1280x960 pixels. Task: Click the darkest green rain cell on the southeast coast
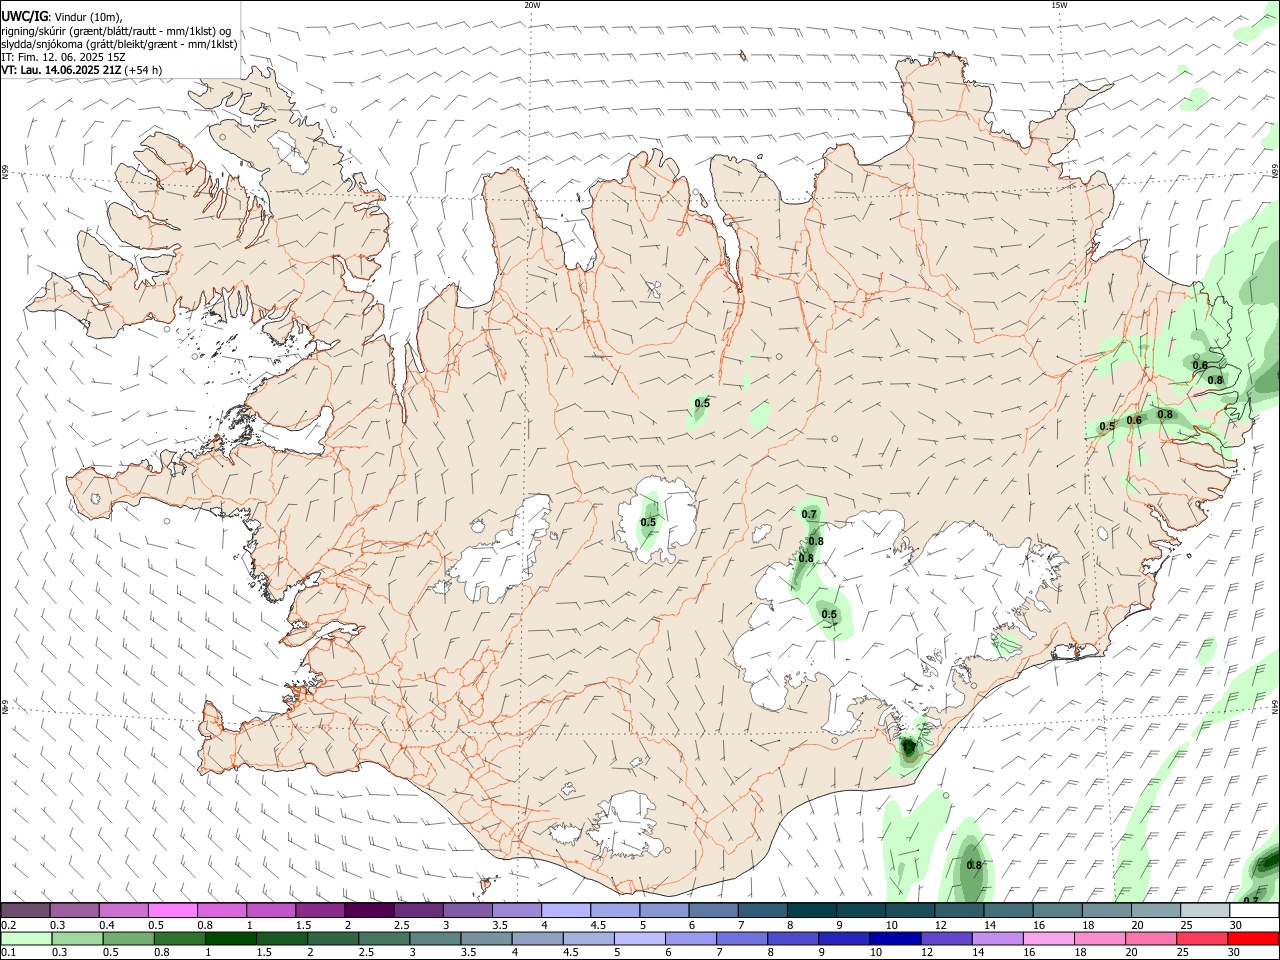908,747
